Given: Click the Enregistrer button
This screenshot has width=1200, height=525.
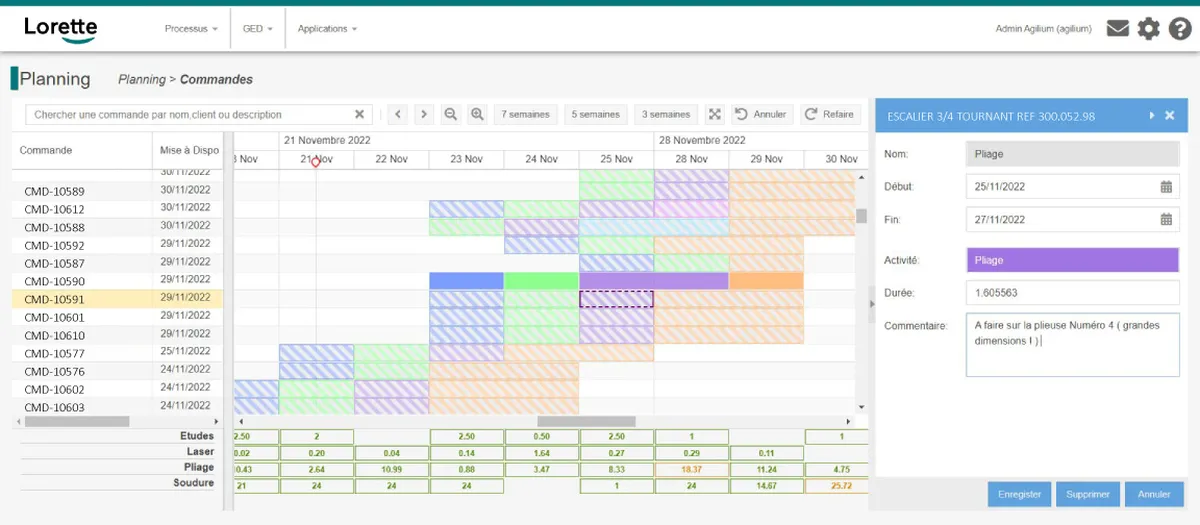Looking at the screenshot, I should pyautogui.click(x=1020, y=494).
